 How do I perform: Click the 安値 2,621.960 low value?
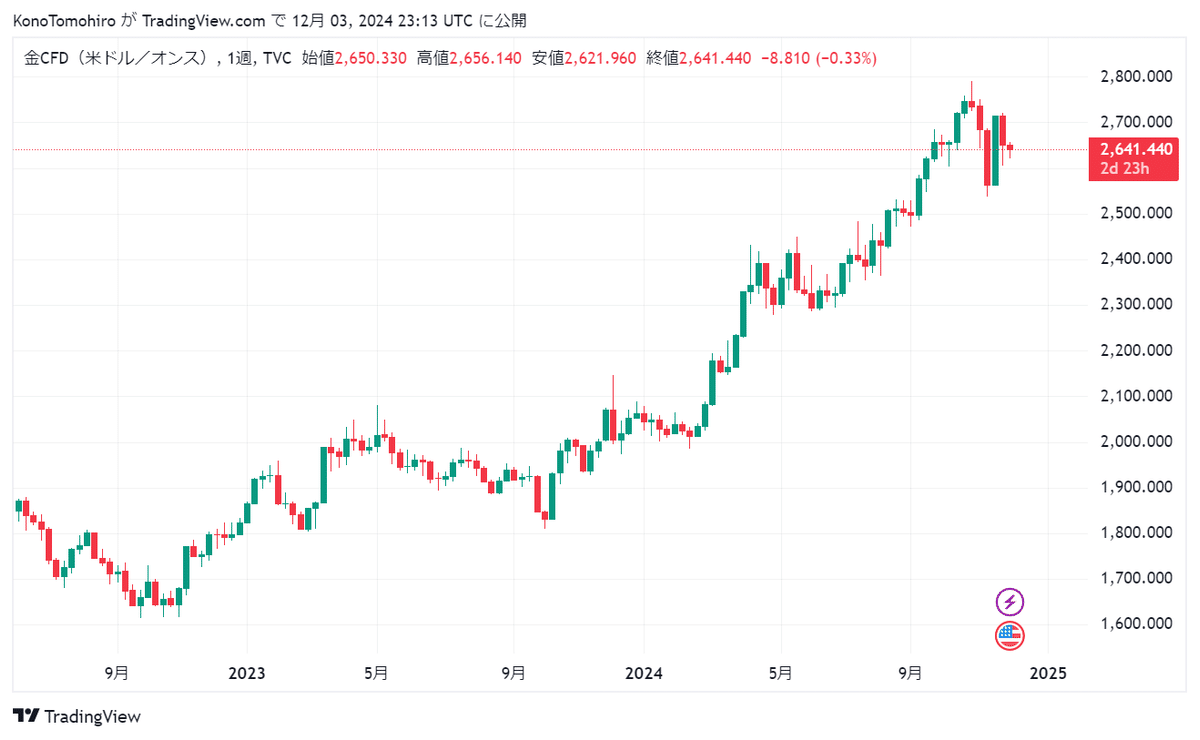pos(584,59)
